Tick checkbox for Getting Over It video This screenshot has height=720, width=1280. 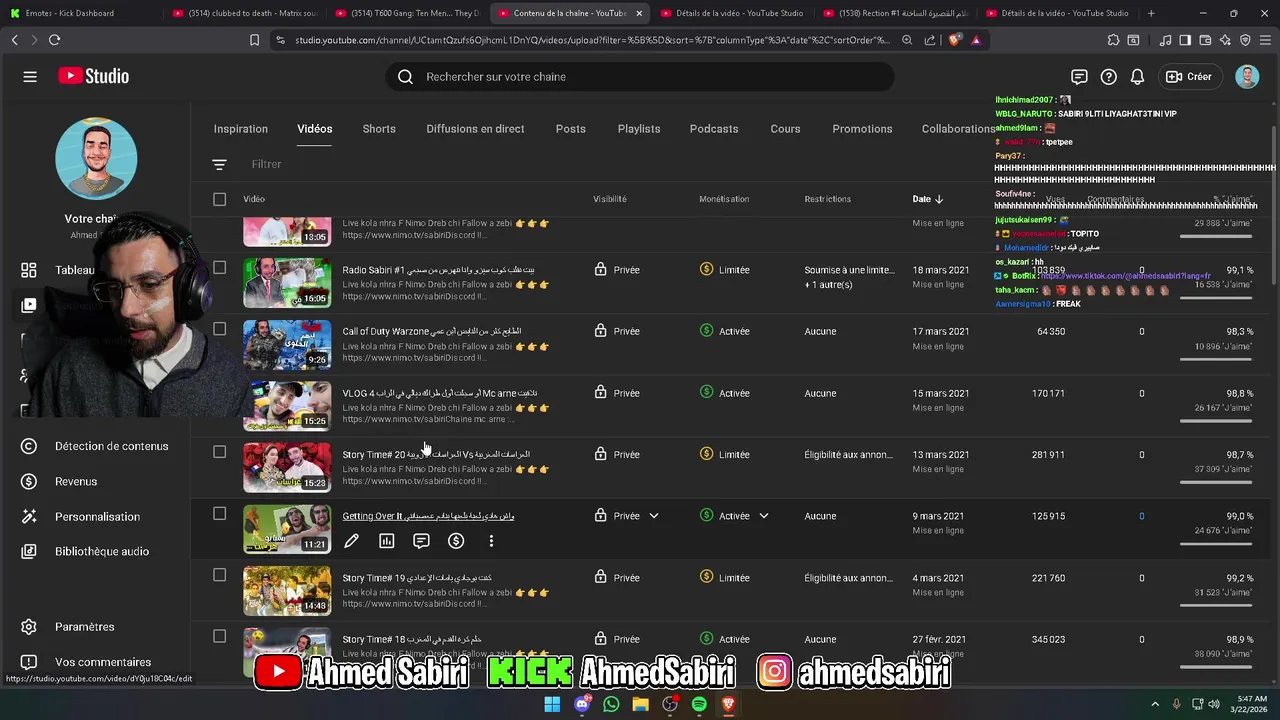(x=220, y=513)
